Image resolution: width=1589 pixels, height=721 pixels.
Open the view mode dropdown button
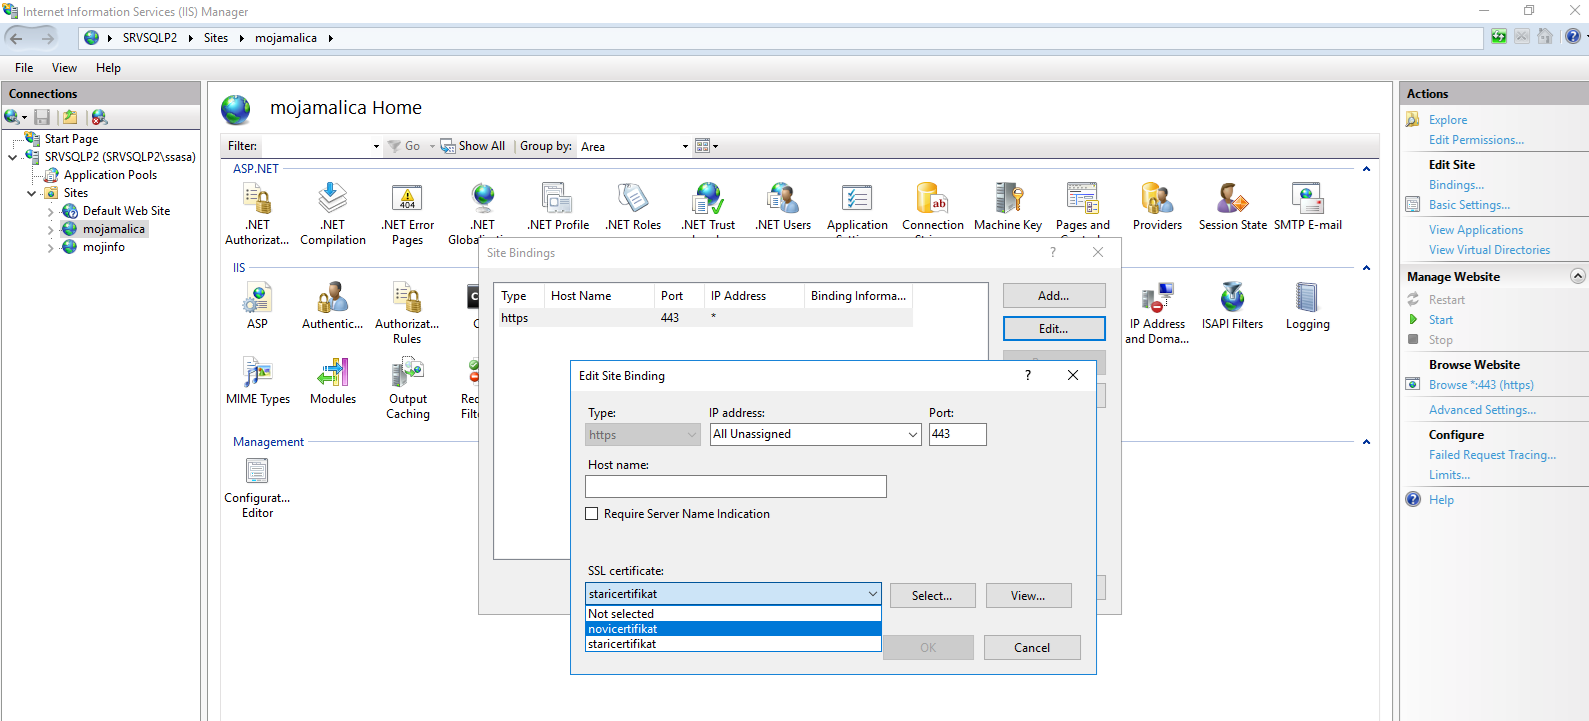tap(707, 146)
